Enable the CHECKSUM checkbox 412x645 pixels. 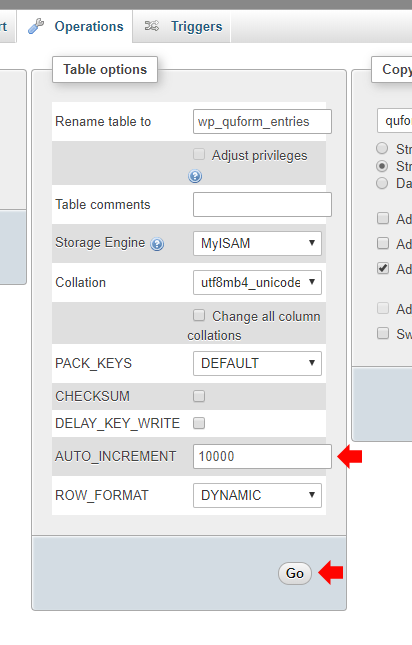pos(199,396)
